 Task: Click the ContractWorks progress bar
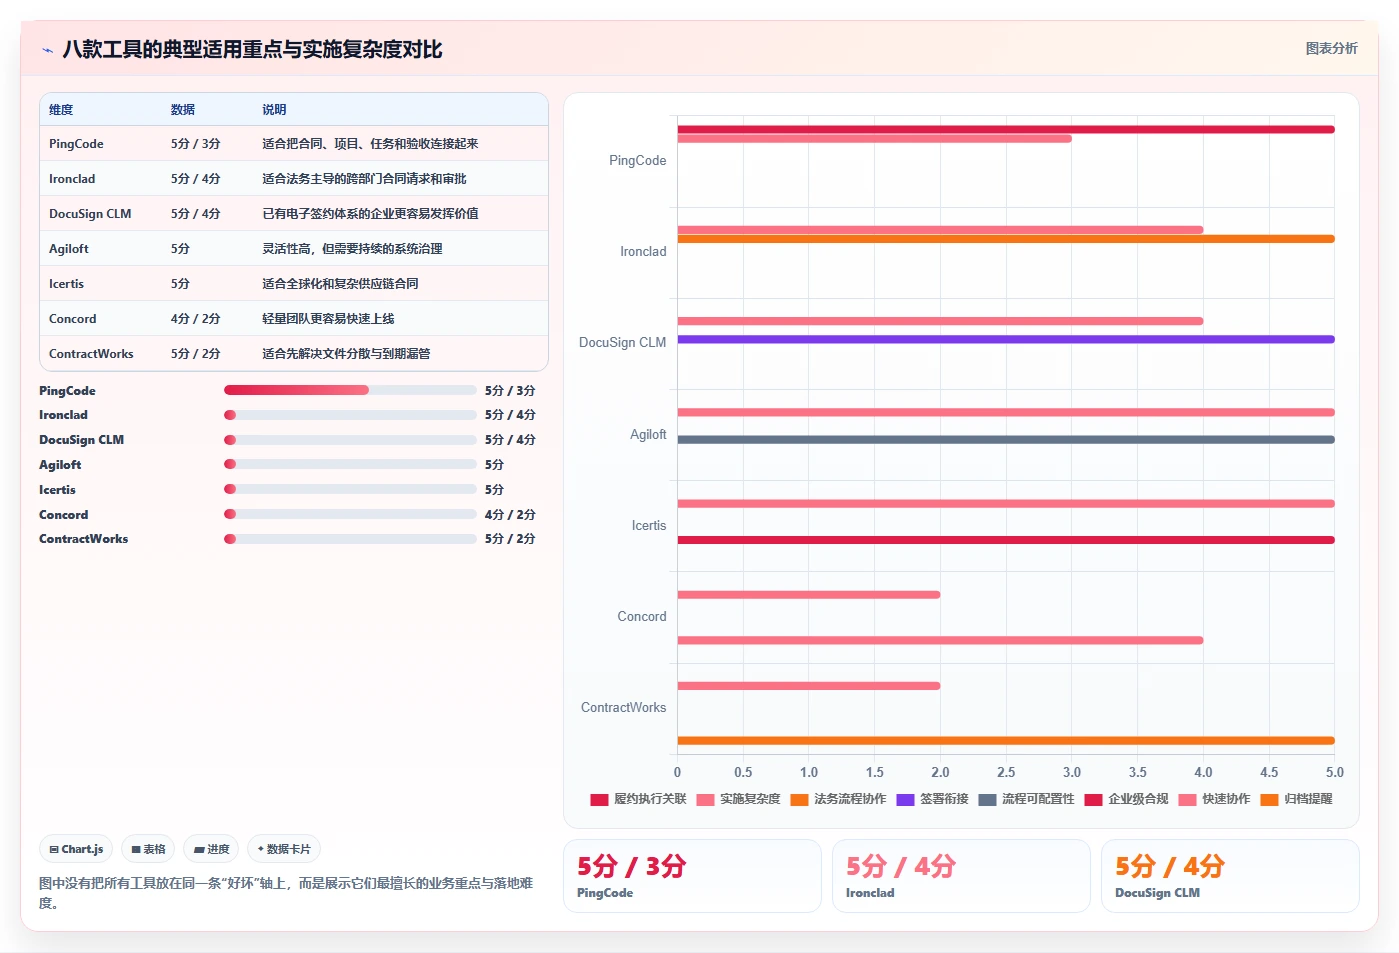(x=350, y=539)
